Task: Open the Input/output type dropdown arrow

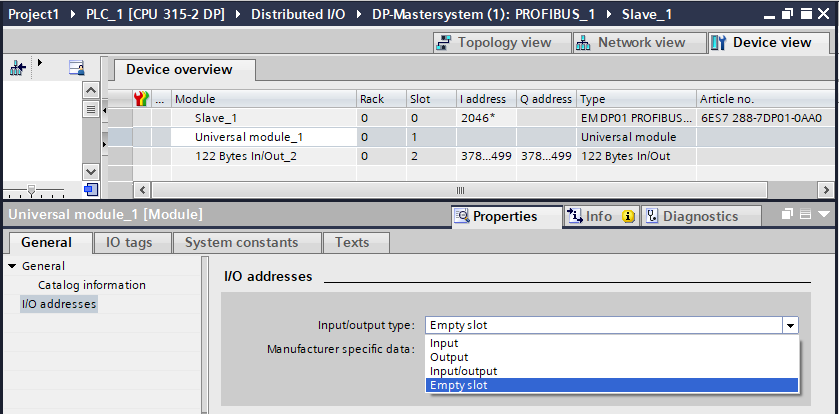Action: coord(790,325)
